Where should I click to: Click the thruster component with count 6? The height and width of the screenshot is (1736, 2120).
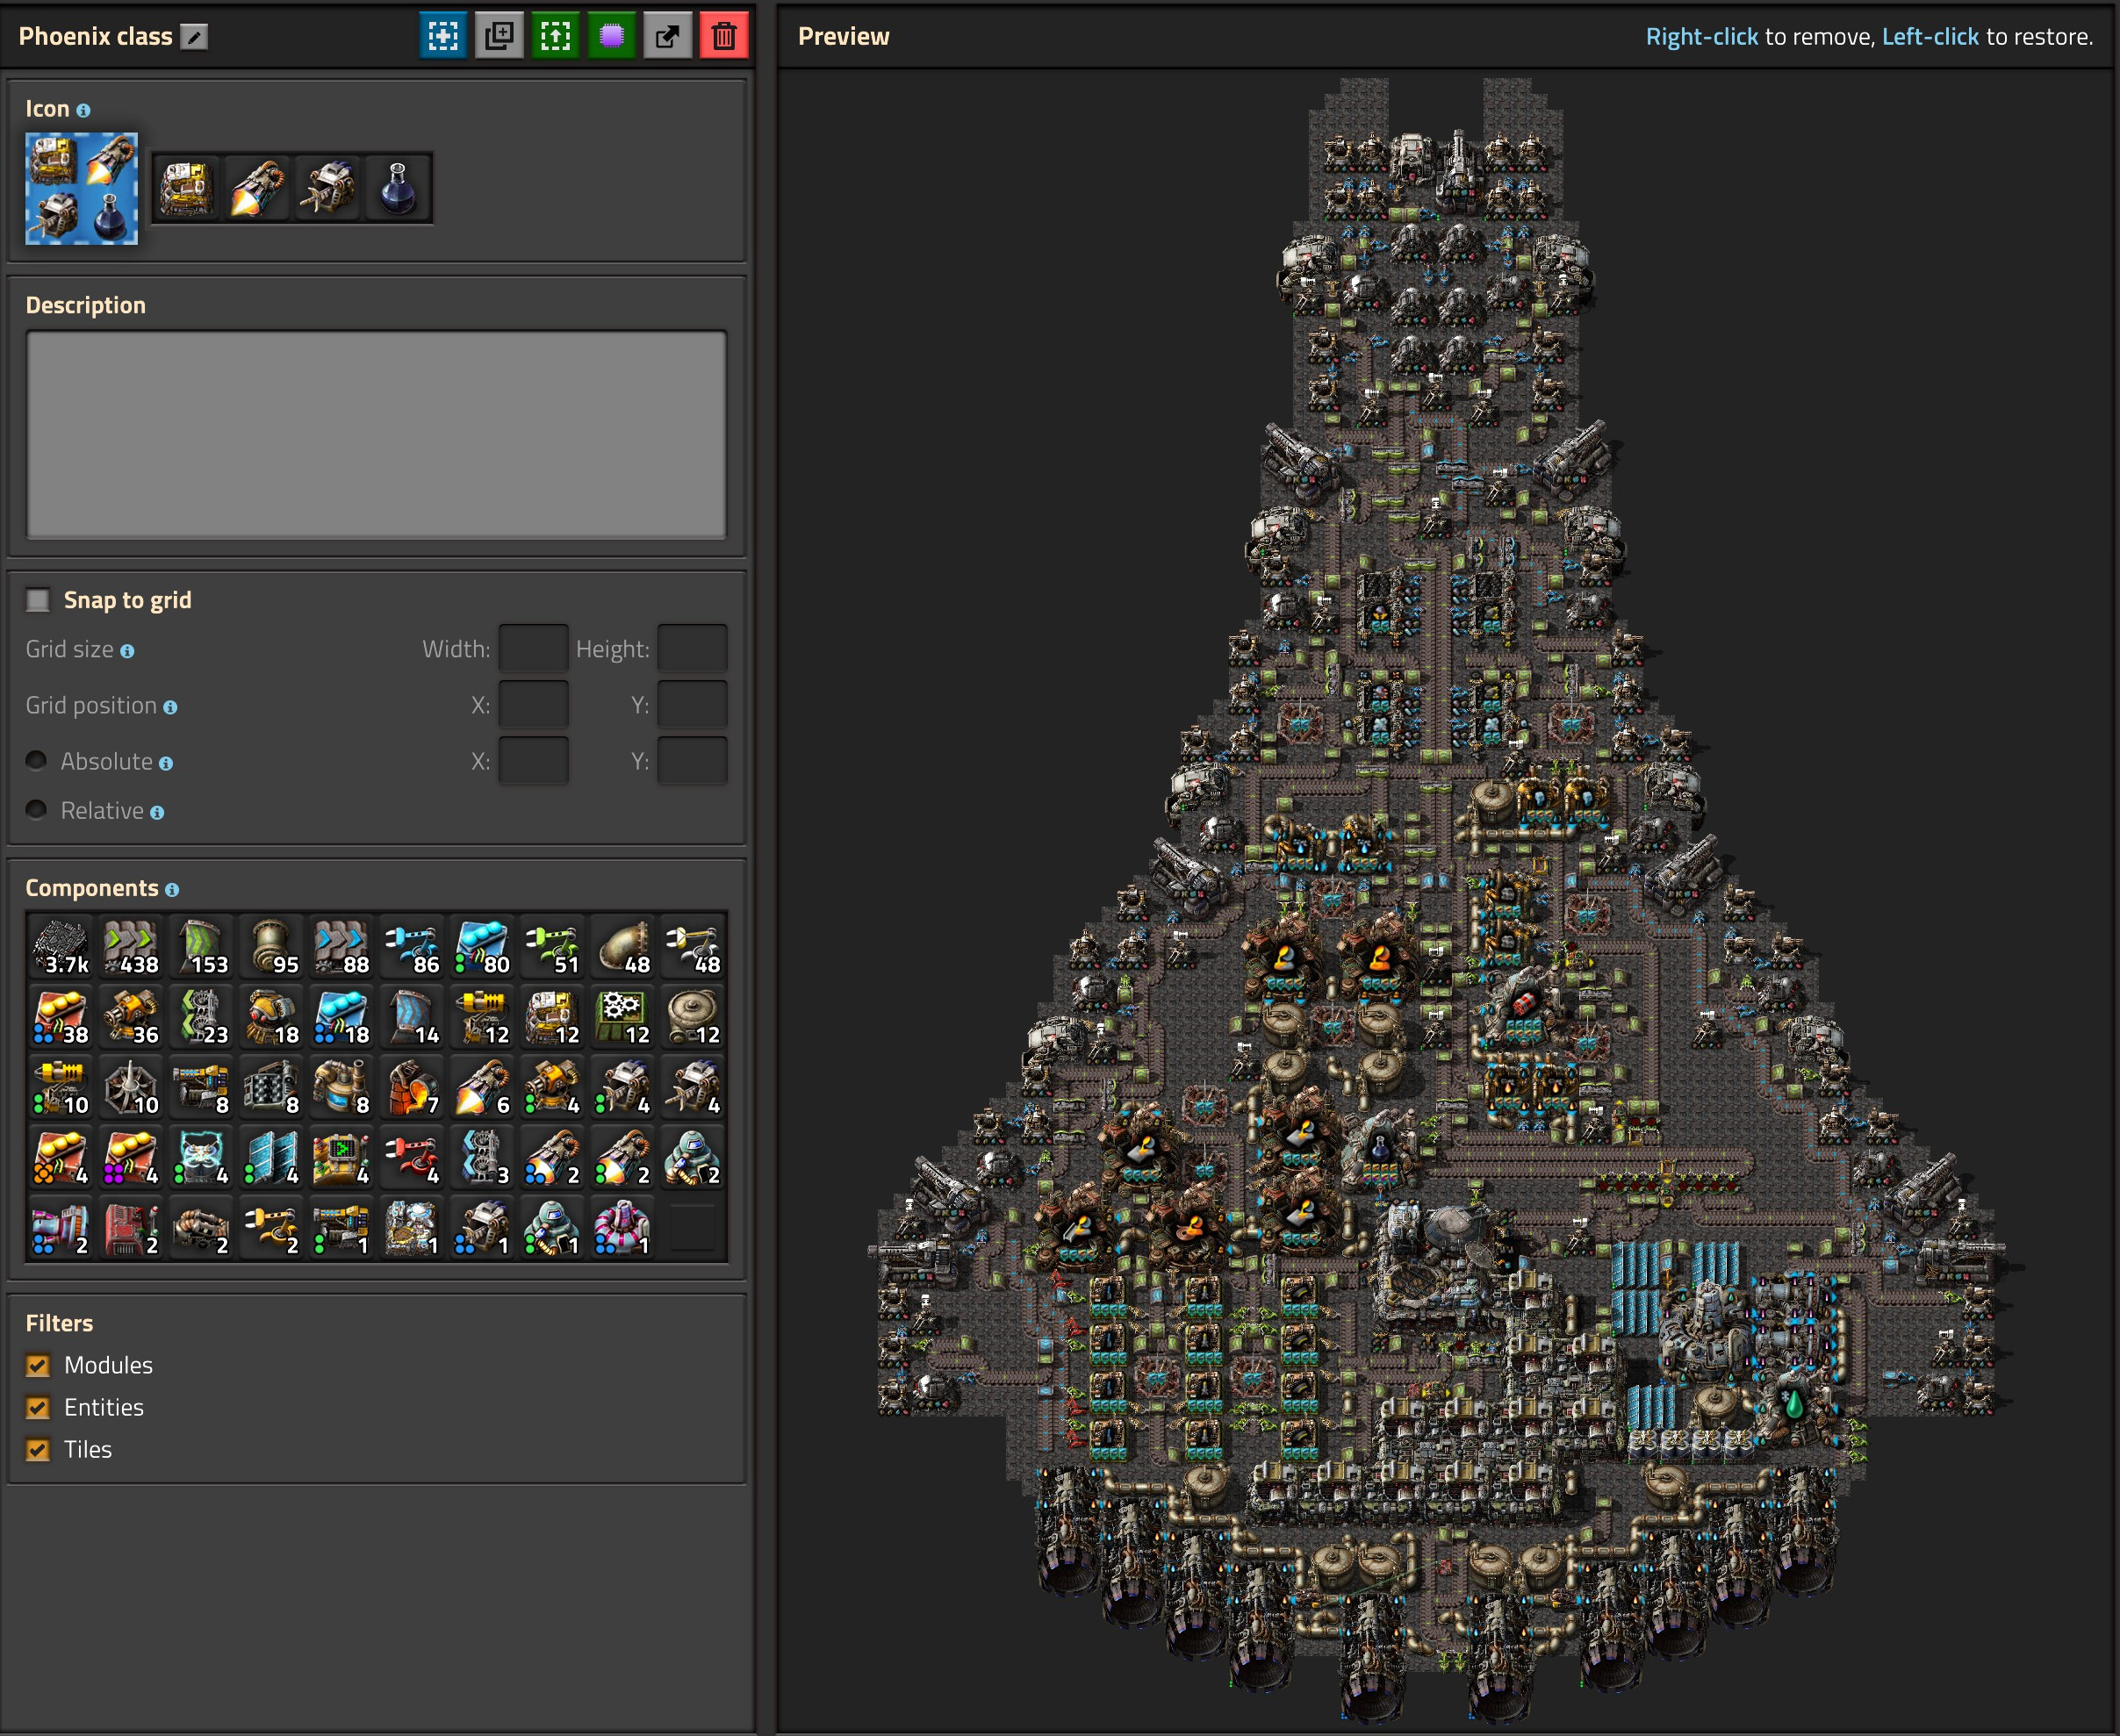(481, 1087)
